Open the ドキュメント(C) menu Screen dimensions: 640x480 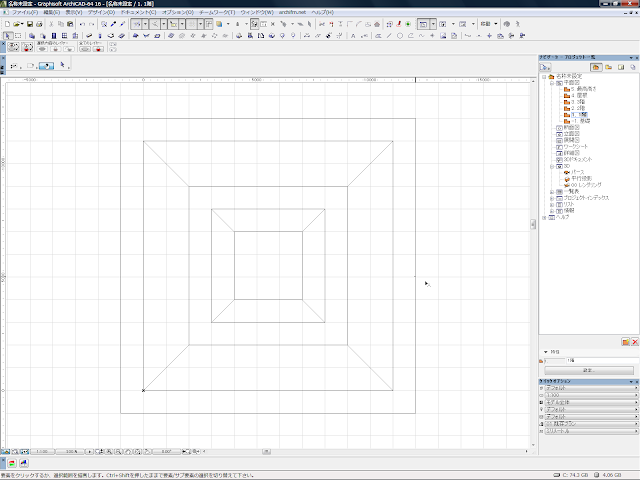tap(138, 12)
